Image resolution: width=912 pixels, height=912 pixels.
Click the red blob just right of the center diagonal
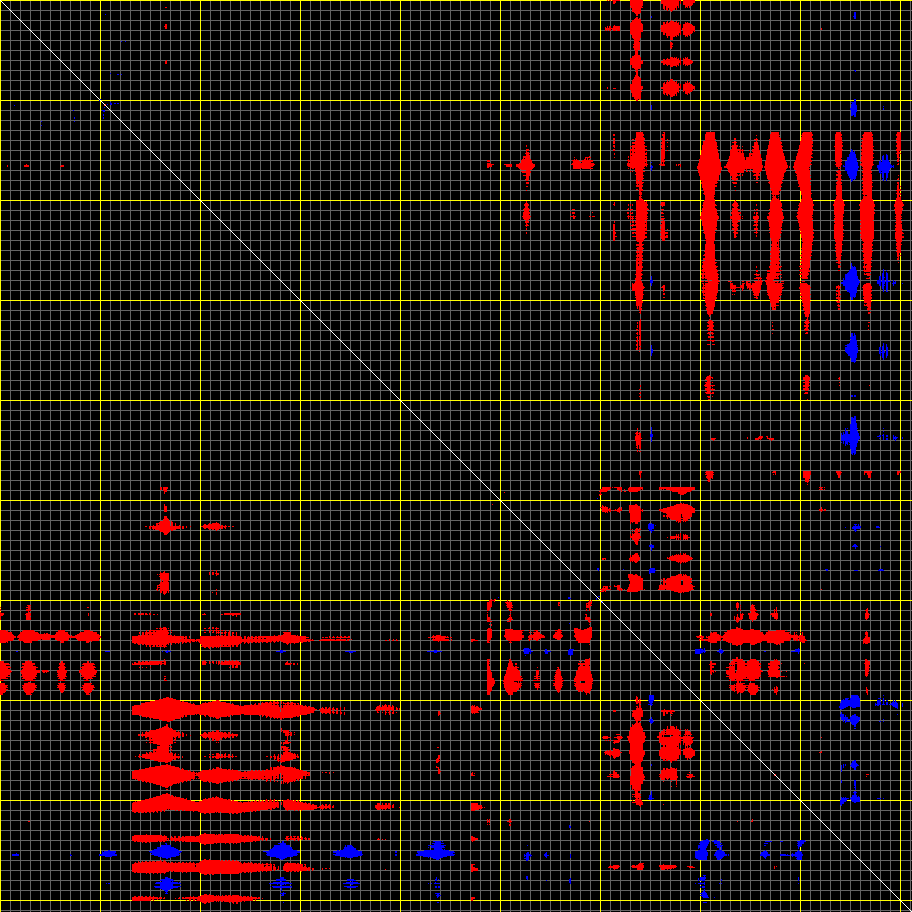pyautogui.click(x=680, y=512)
